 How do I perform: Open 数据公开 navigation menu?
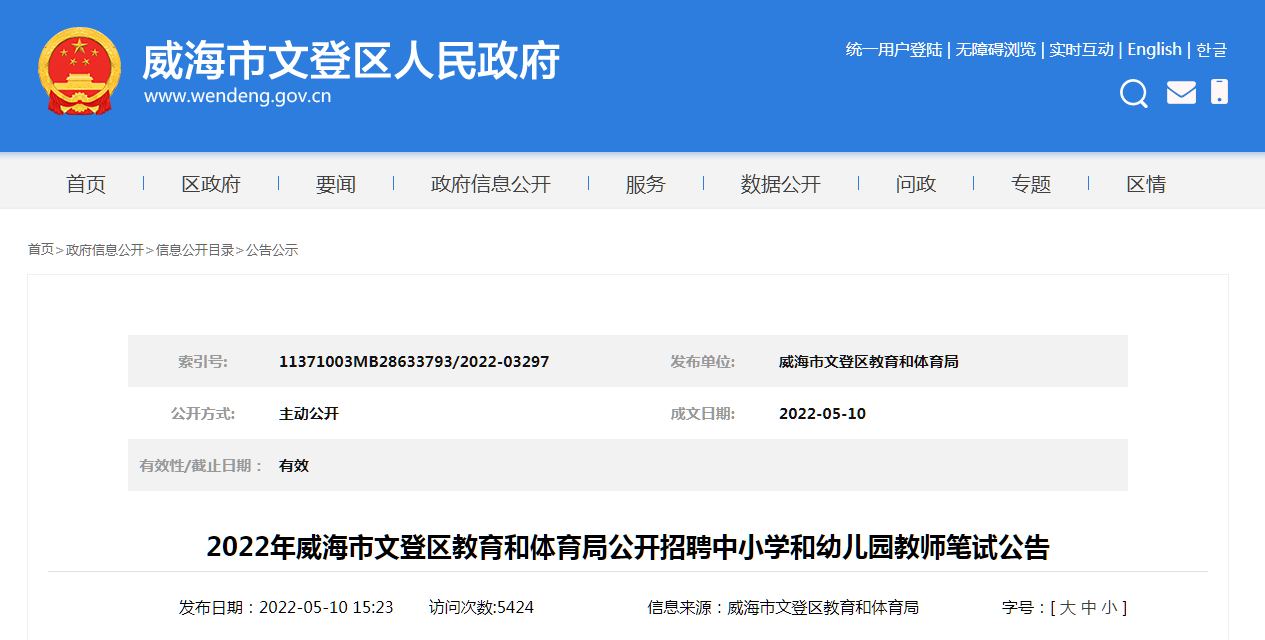tap(781, 184)
